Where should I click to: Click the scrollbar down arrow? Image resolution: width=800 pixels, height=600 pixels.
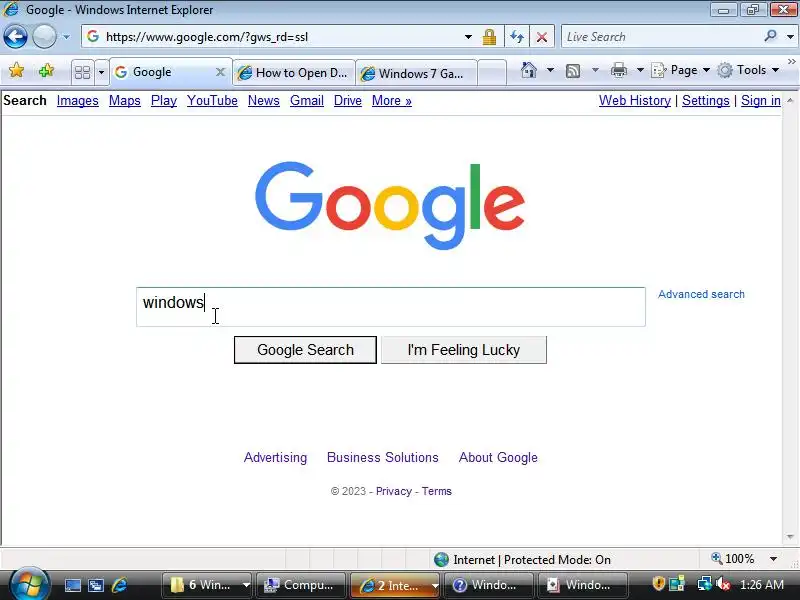pyautogui.click(x=790, y=537)
